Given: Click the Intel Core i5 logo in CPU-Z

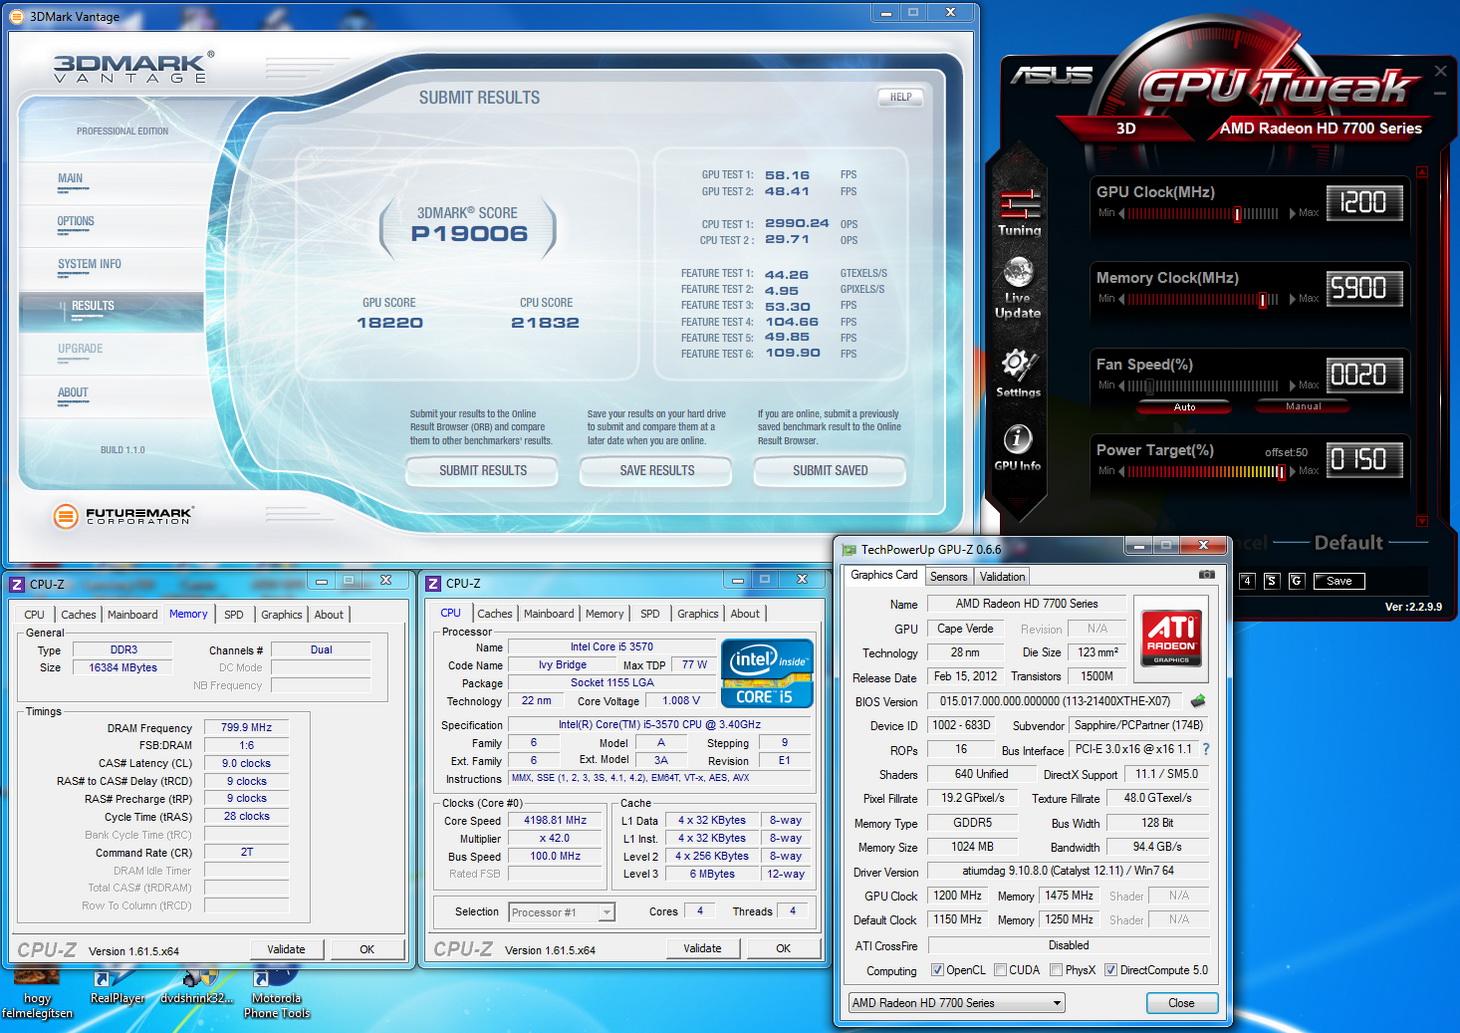Looking at the screenshot, I should point(766,672).
